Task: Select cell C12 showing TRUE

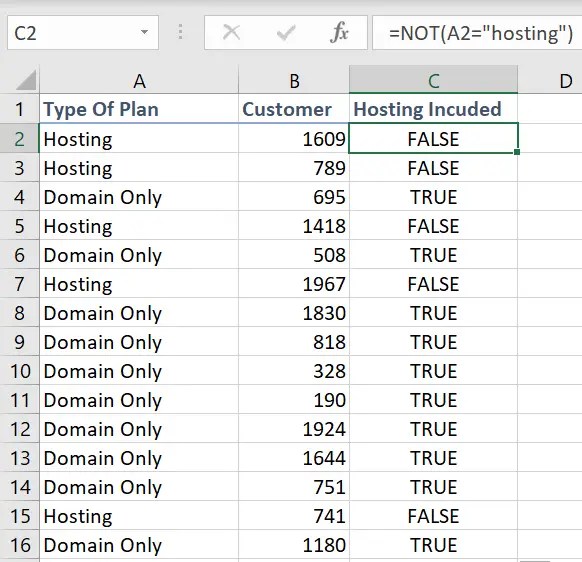Action: [x=433, y=428]
